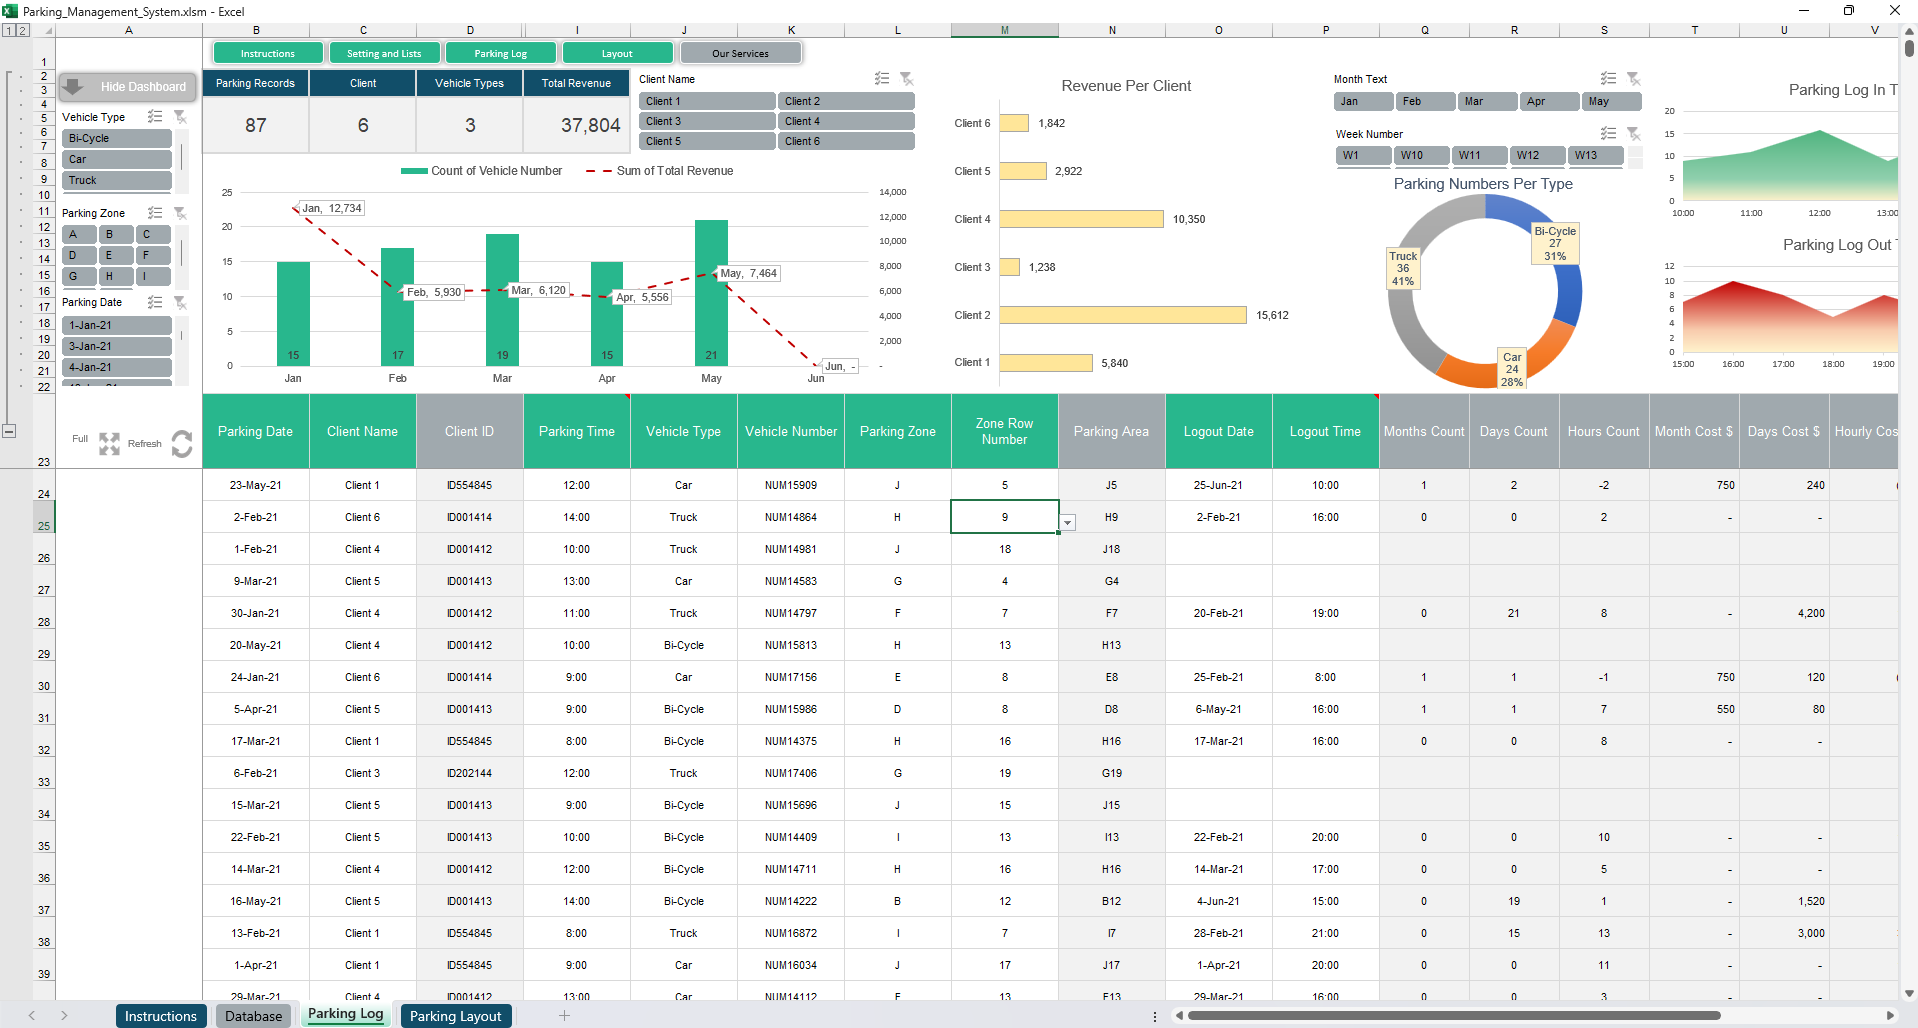
Task: Collapse the grouped rows using minus button
Action: [x=9, y=431]
